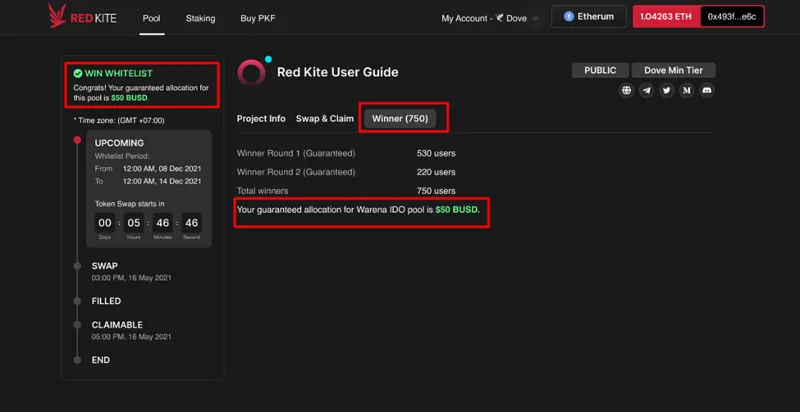Click the green Win Whitelist checkmark icon

pos(78,73)
